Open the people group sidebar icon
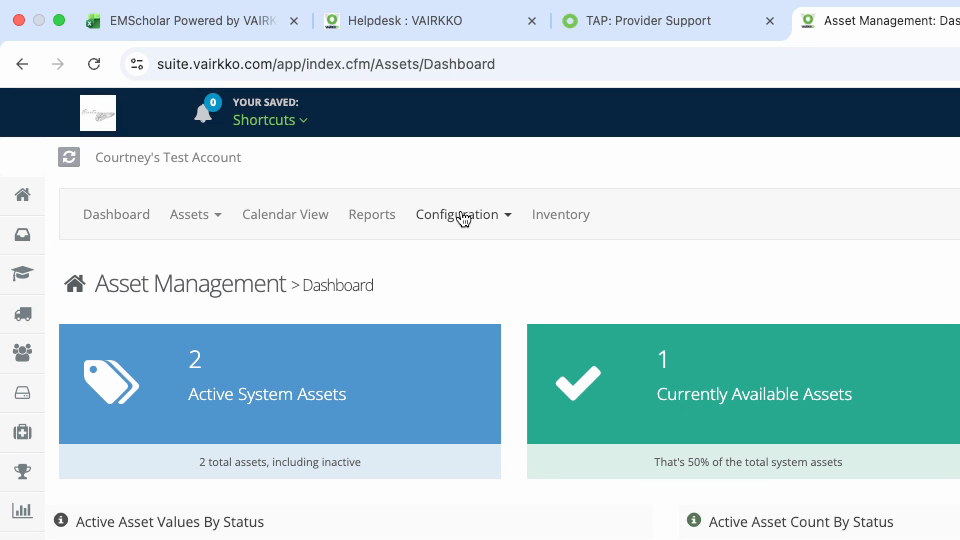 23,353
